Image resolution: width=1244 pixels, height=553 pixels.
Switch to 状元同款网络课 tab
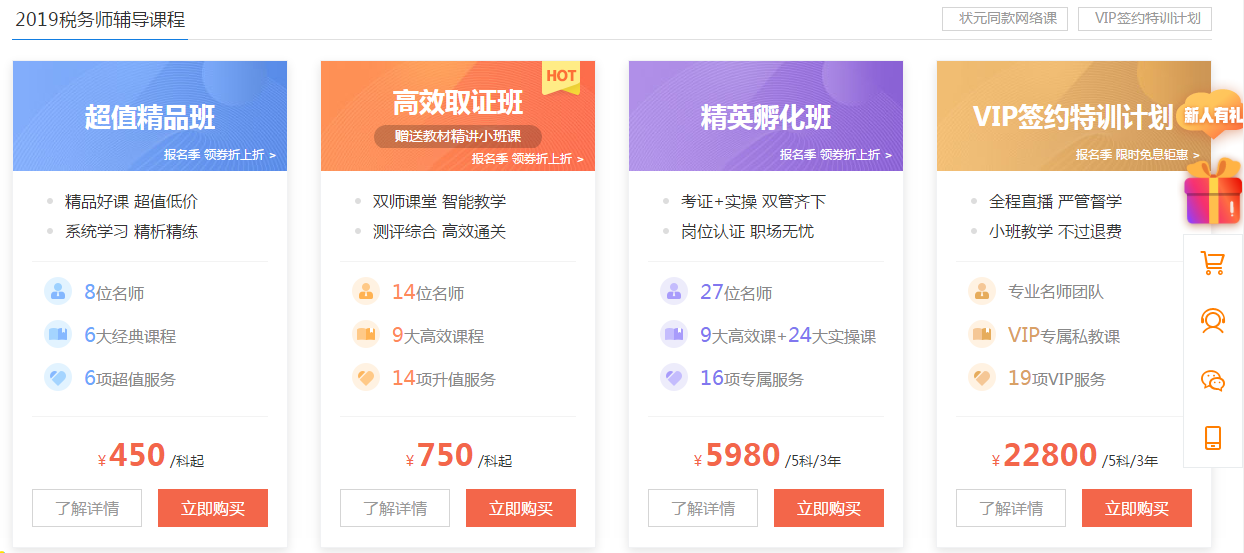1005,18
